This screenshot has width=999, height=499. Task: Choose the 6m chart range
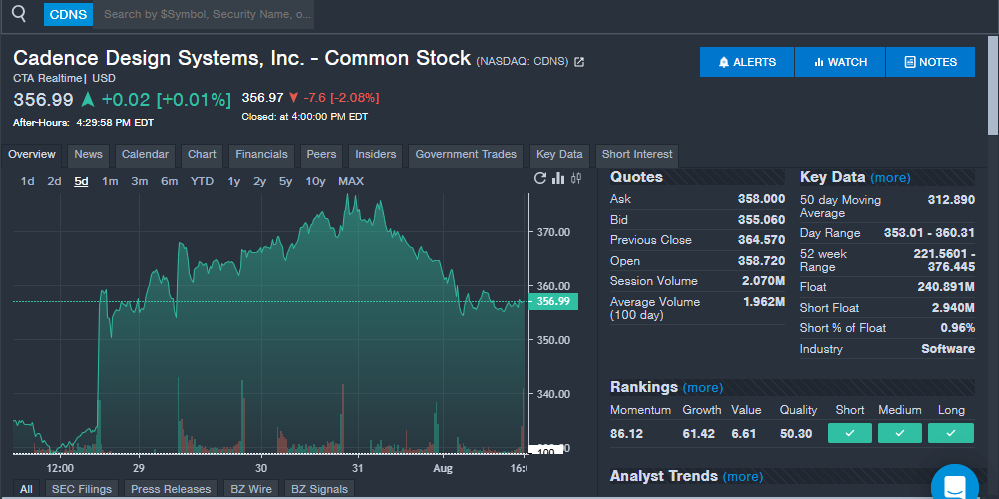click(x=169, y=182)
